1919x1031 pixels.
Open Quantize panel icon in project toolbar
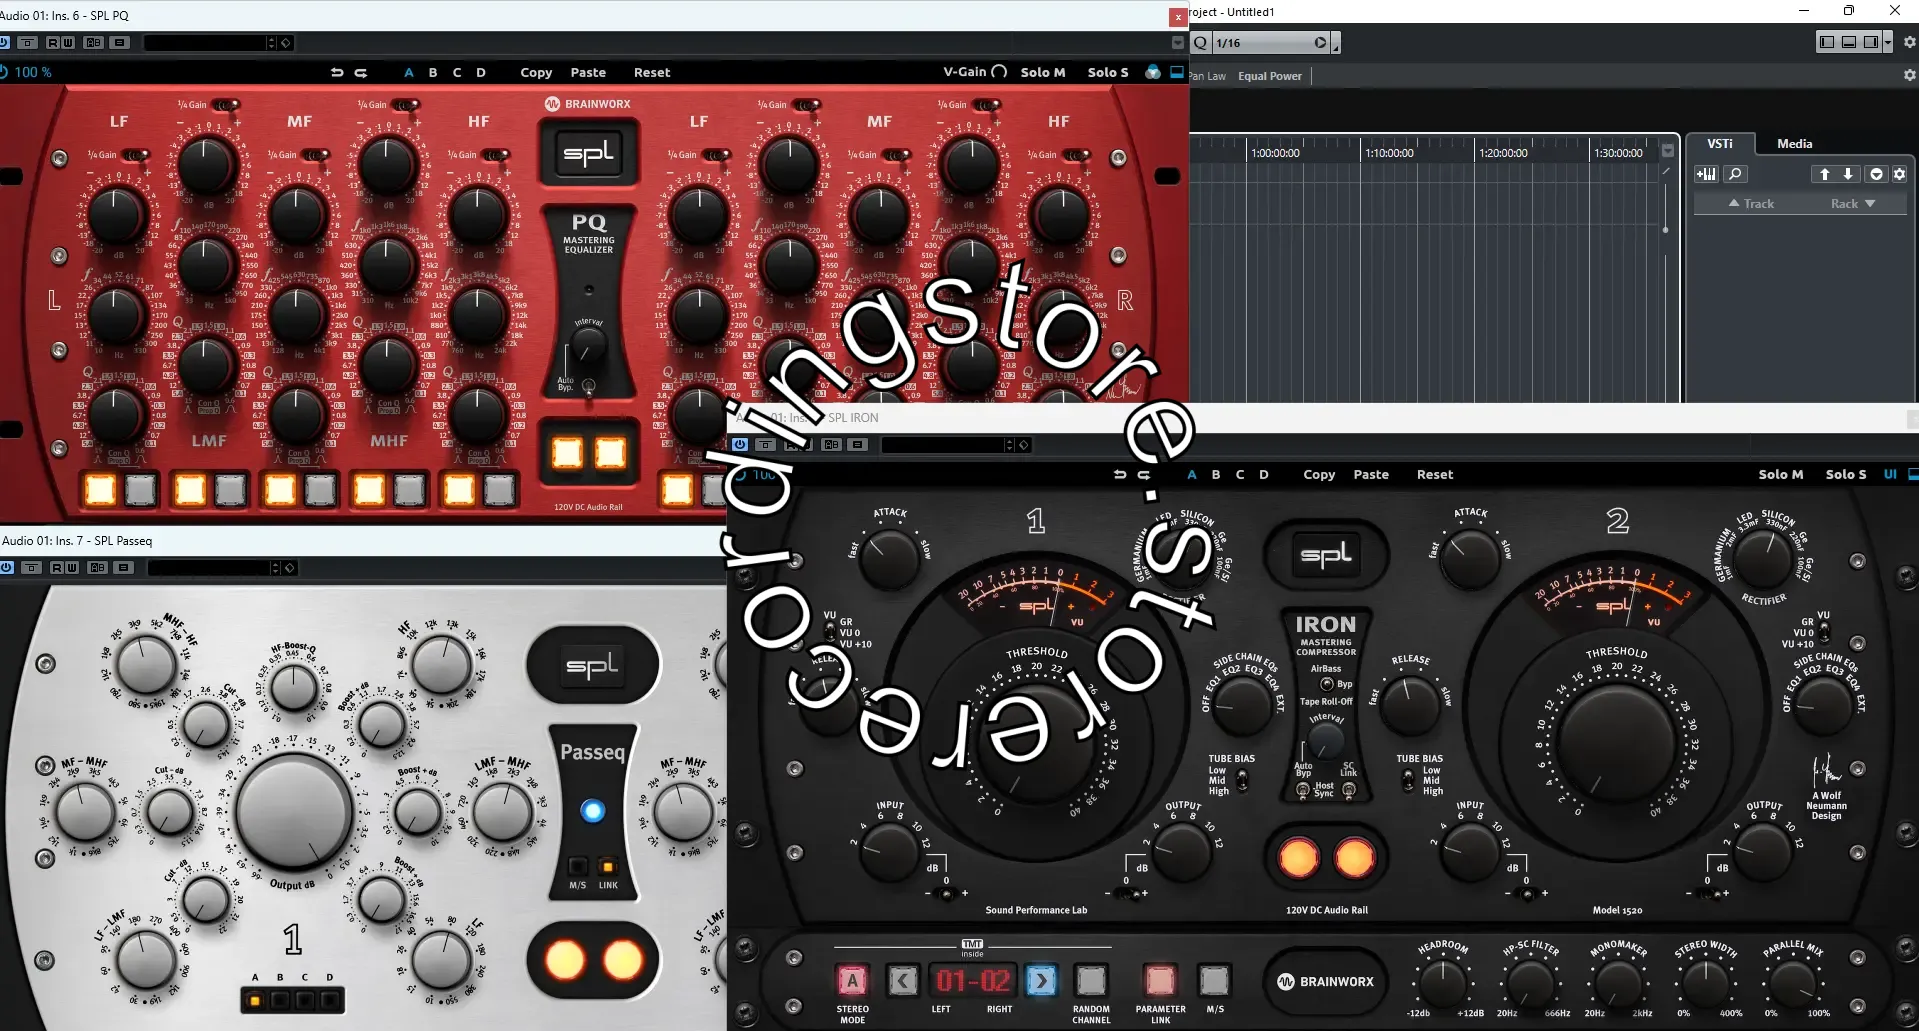coord(1201,43)
